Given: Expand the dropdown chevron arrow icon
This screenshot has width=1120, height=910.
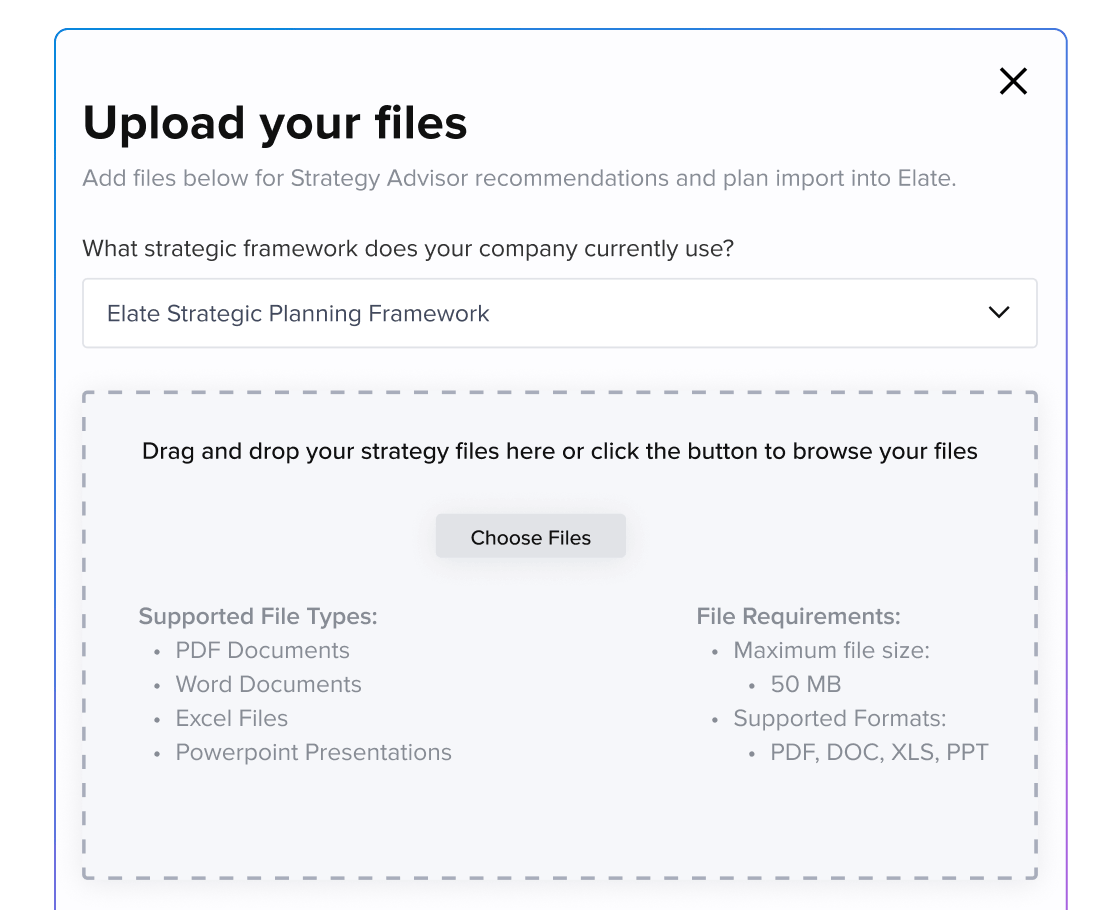Looking at the screenshot, I should tap(999, 312).
